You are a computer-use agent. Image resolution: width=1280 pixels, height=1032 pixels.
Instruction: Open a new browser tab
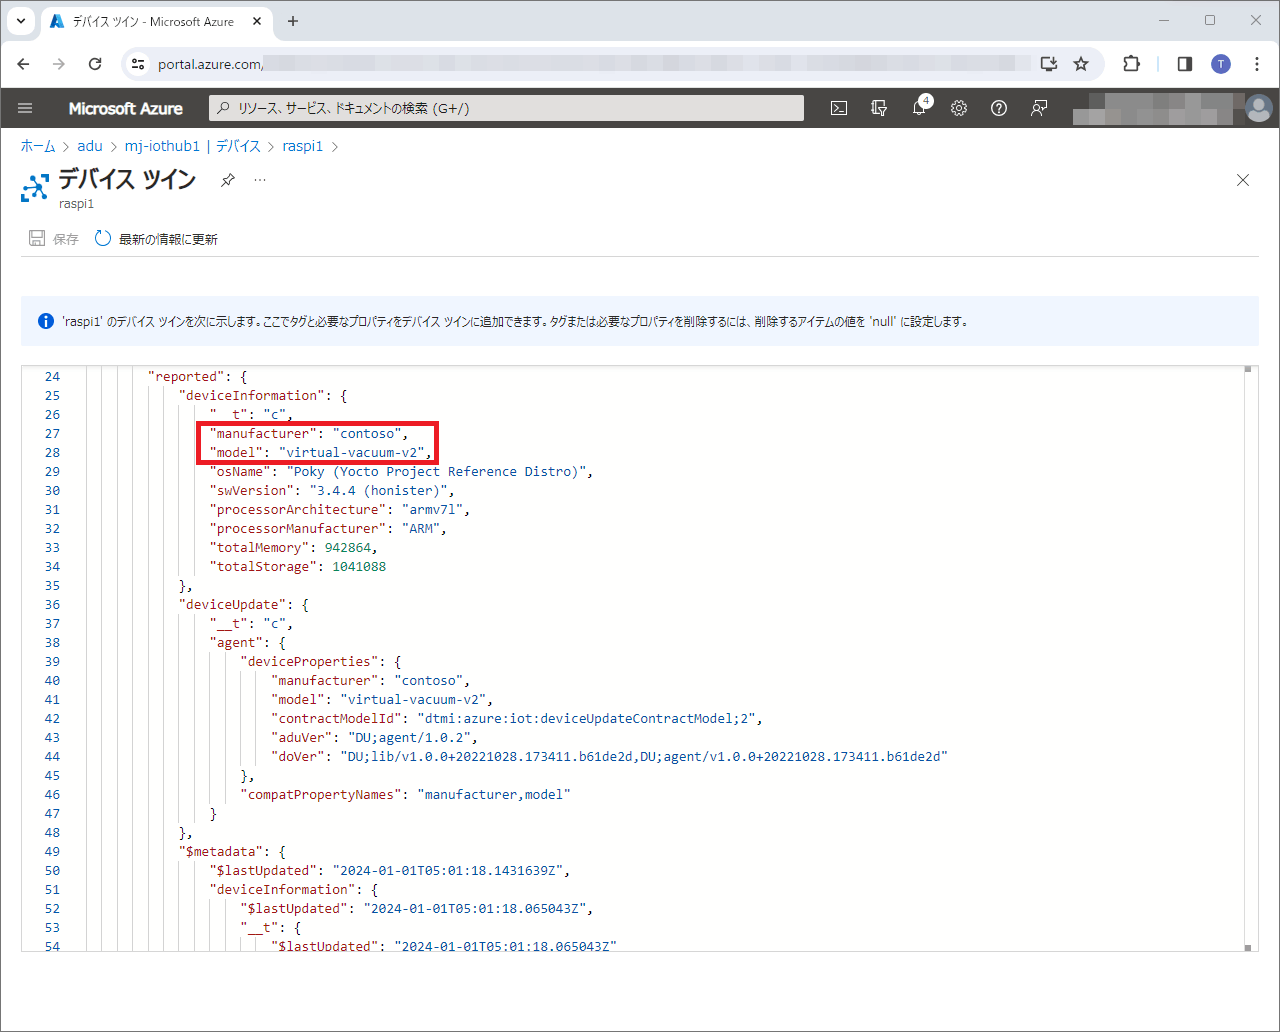(293, 21)
